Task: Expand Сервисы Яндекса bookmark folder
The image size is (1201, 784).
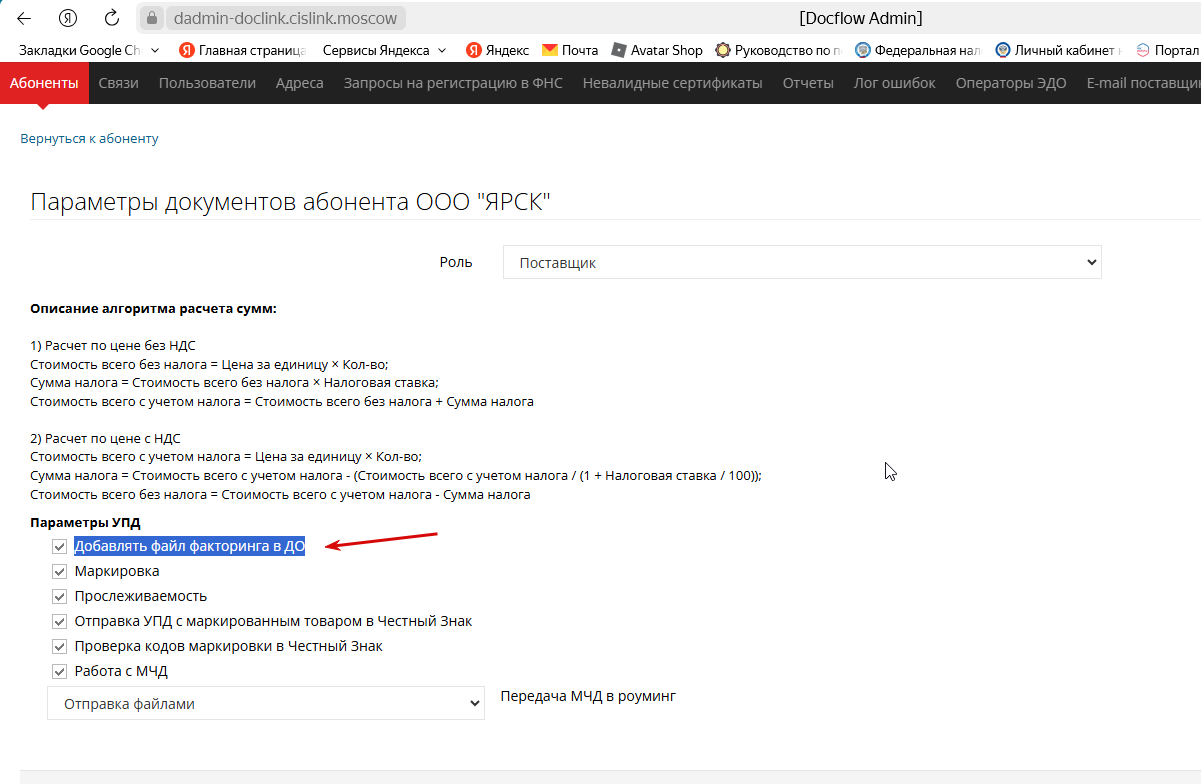Action: click(x=385, y=50)
